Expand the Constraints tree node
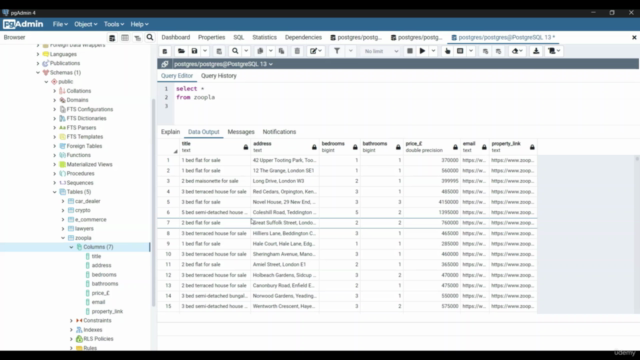This screenshot has height=360, width=640. pyautogui.click(x=71, y=321)
